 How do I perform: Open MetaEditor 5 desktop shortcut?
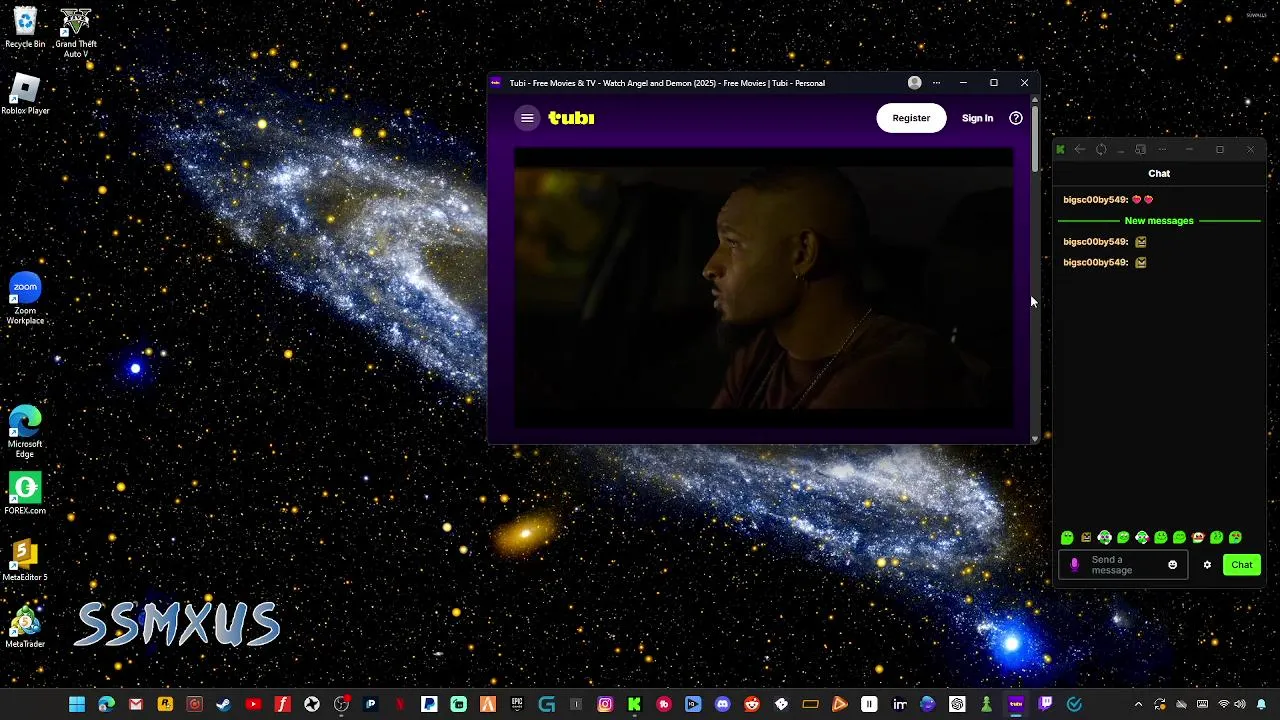tap(25, 561)
